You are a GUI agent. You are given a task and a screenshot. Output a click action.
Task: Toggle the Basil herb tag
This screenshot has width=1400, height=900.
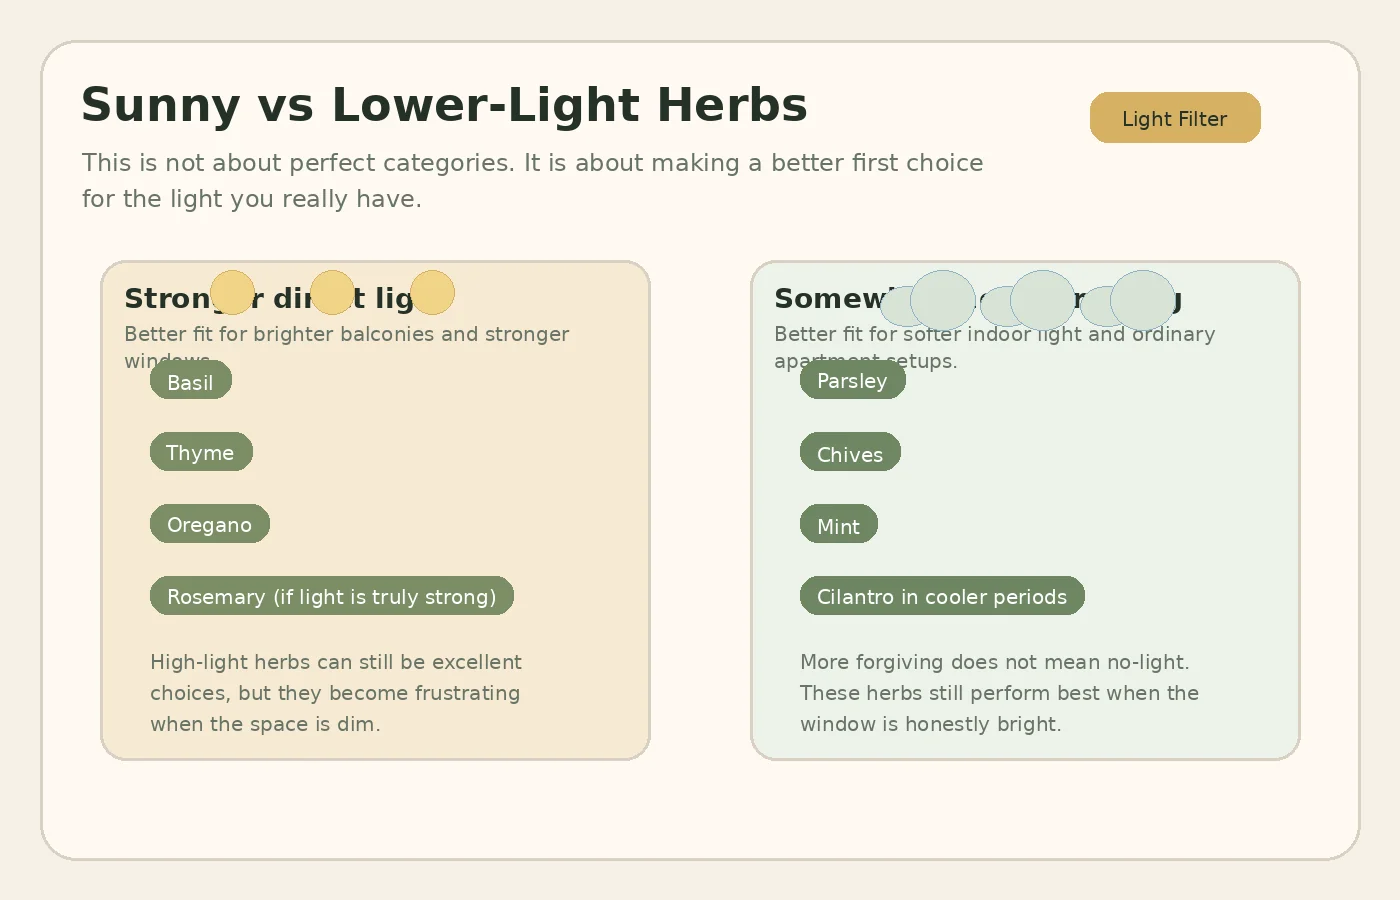click(190, 380)
